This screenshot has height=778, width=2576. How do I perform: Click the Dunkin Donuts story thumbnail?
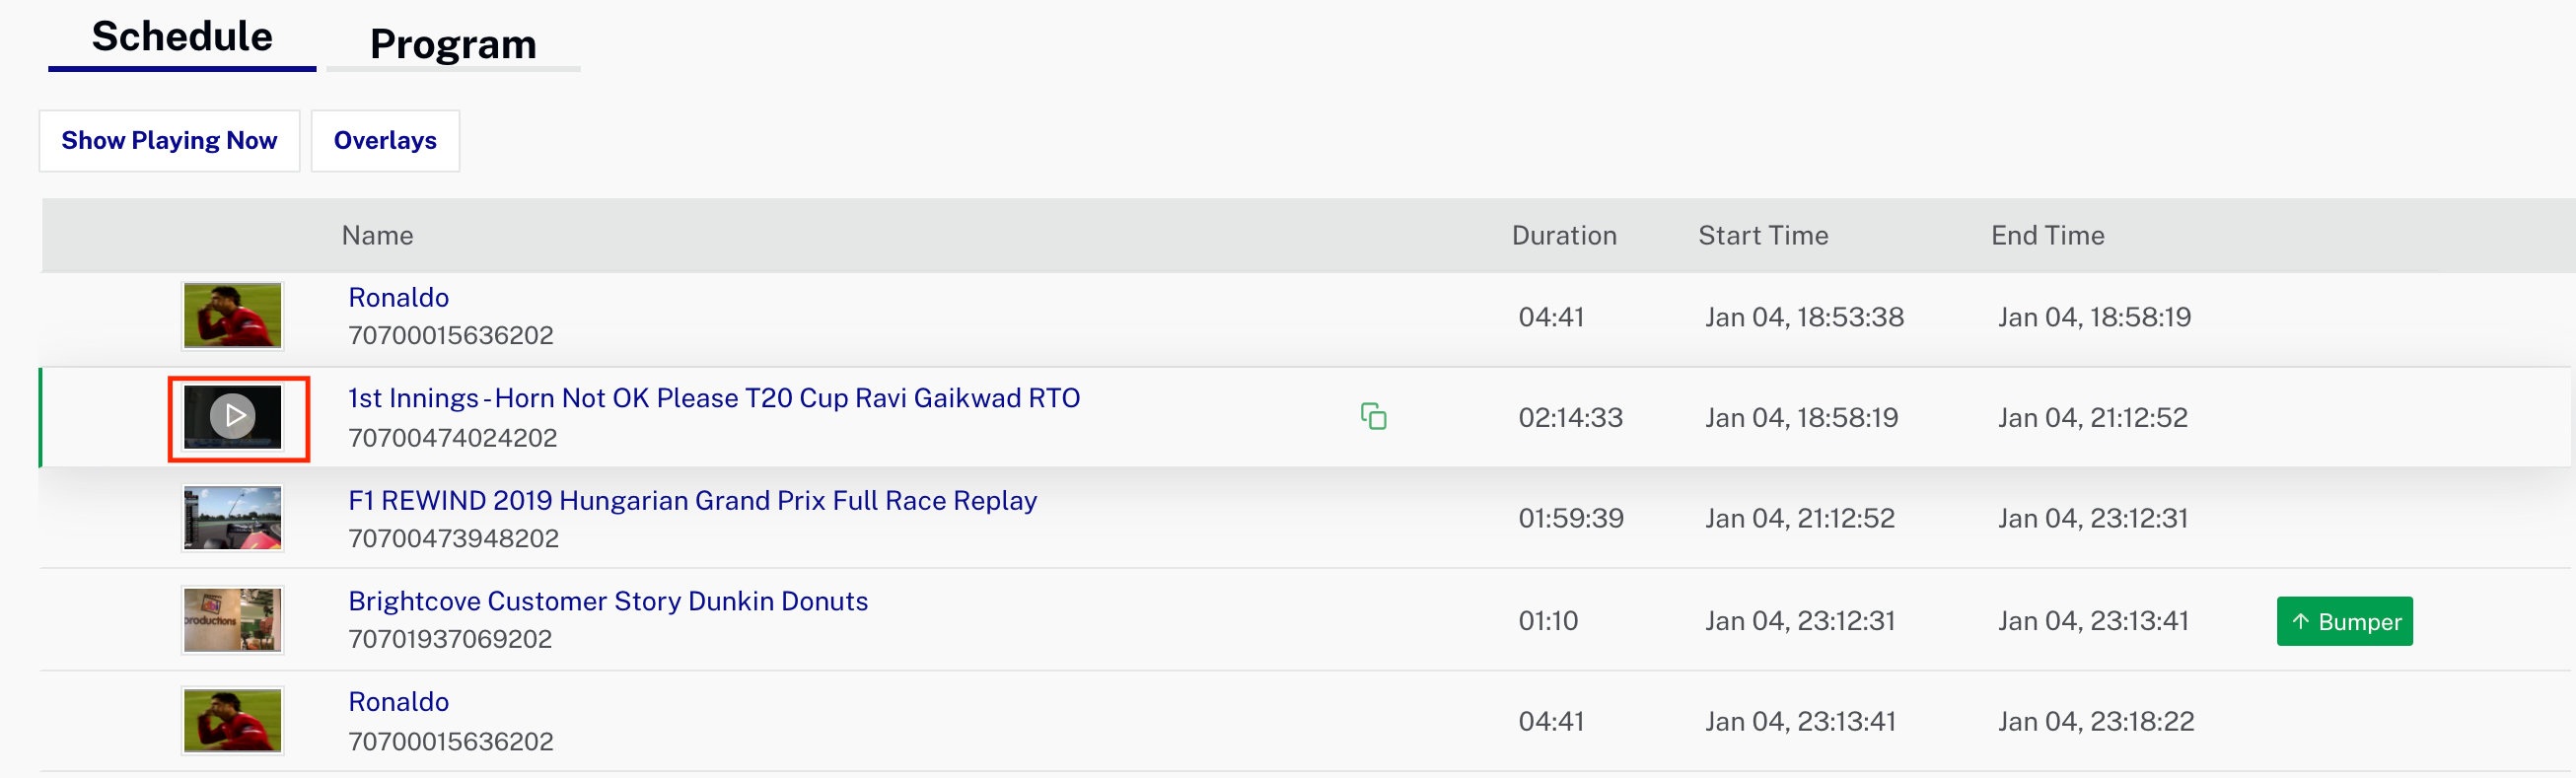[232, 620]
